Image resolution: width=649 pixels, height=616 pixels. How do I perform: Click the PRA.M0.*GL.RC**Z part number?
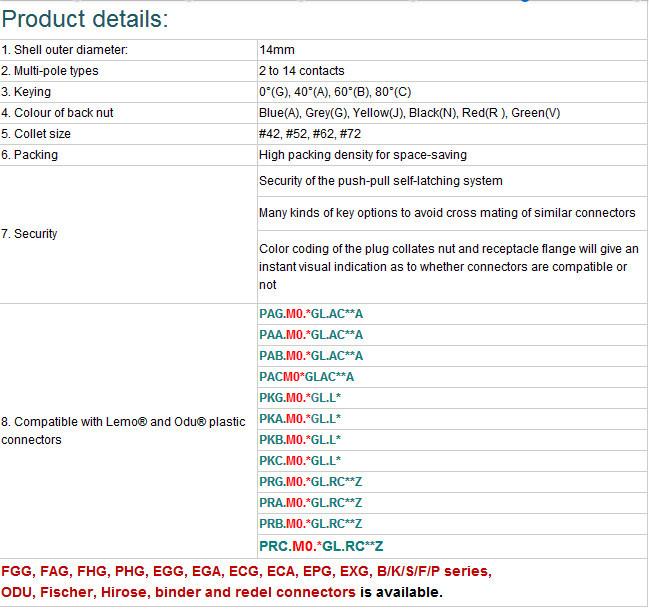point(310,503)
